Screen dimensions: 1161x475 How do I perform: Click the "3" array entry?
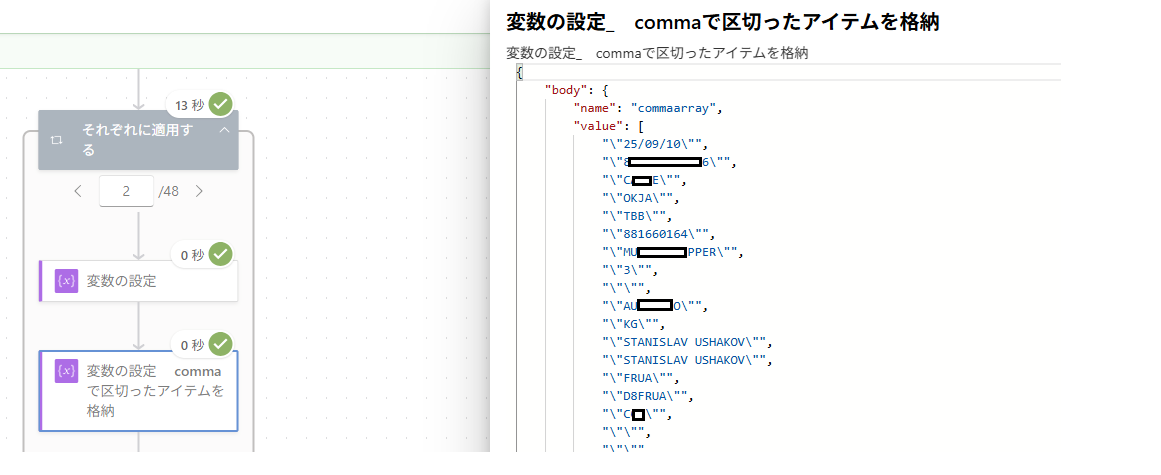tap(629, 271)
